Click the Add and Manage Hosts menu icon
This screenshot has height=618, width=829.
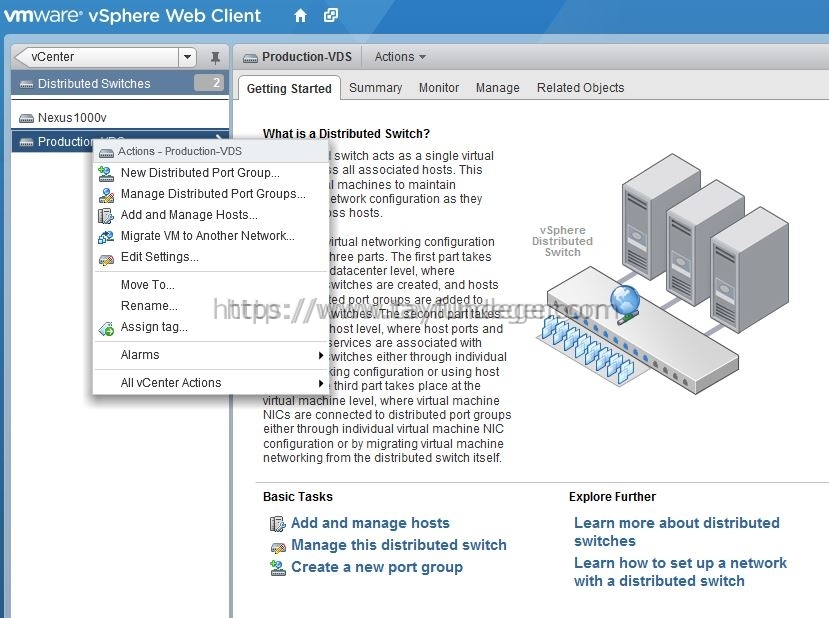[106, 216]
